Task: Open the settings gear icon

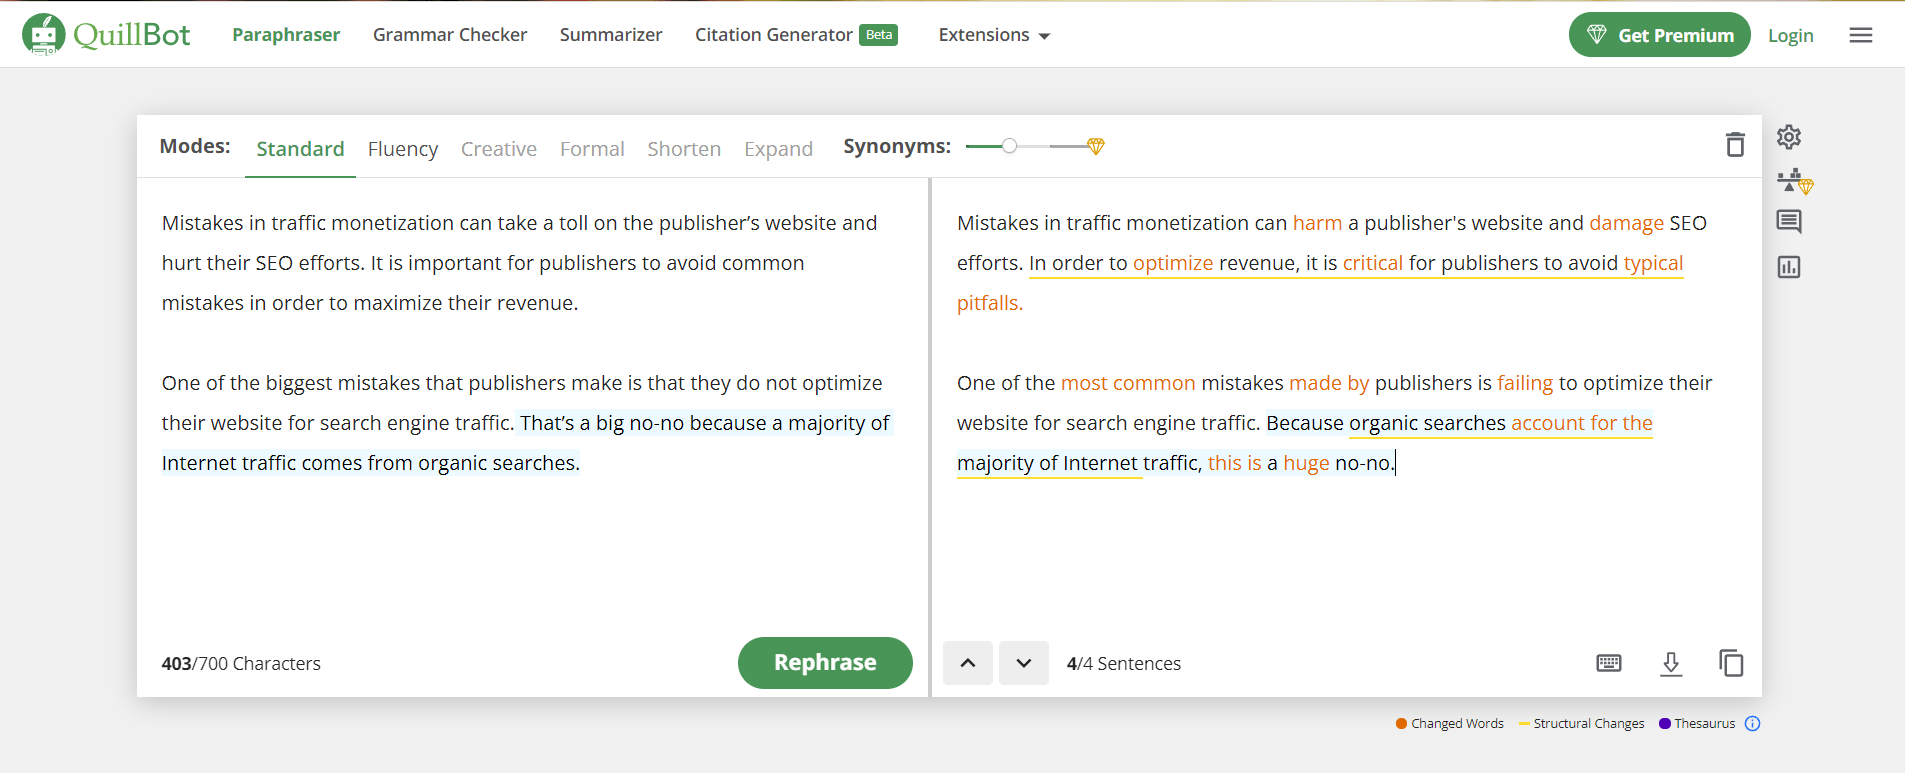Action: tap(1789, 137)
